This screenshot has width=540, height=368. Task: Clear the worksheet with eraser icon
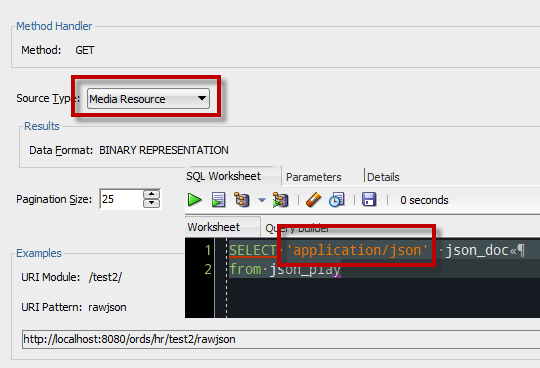click(313, 200)
